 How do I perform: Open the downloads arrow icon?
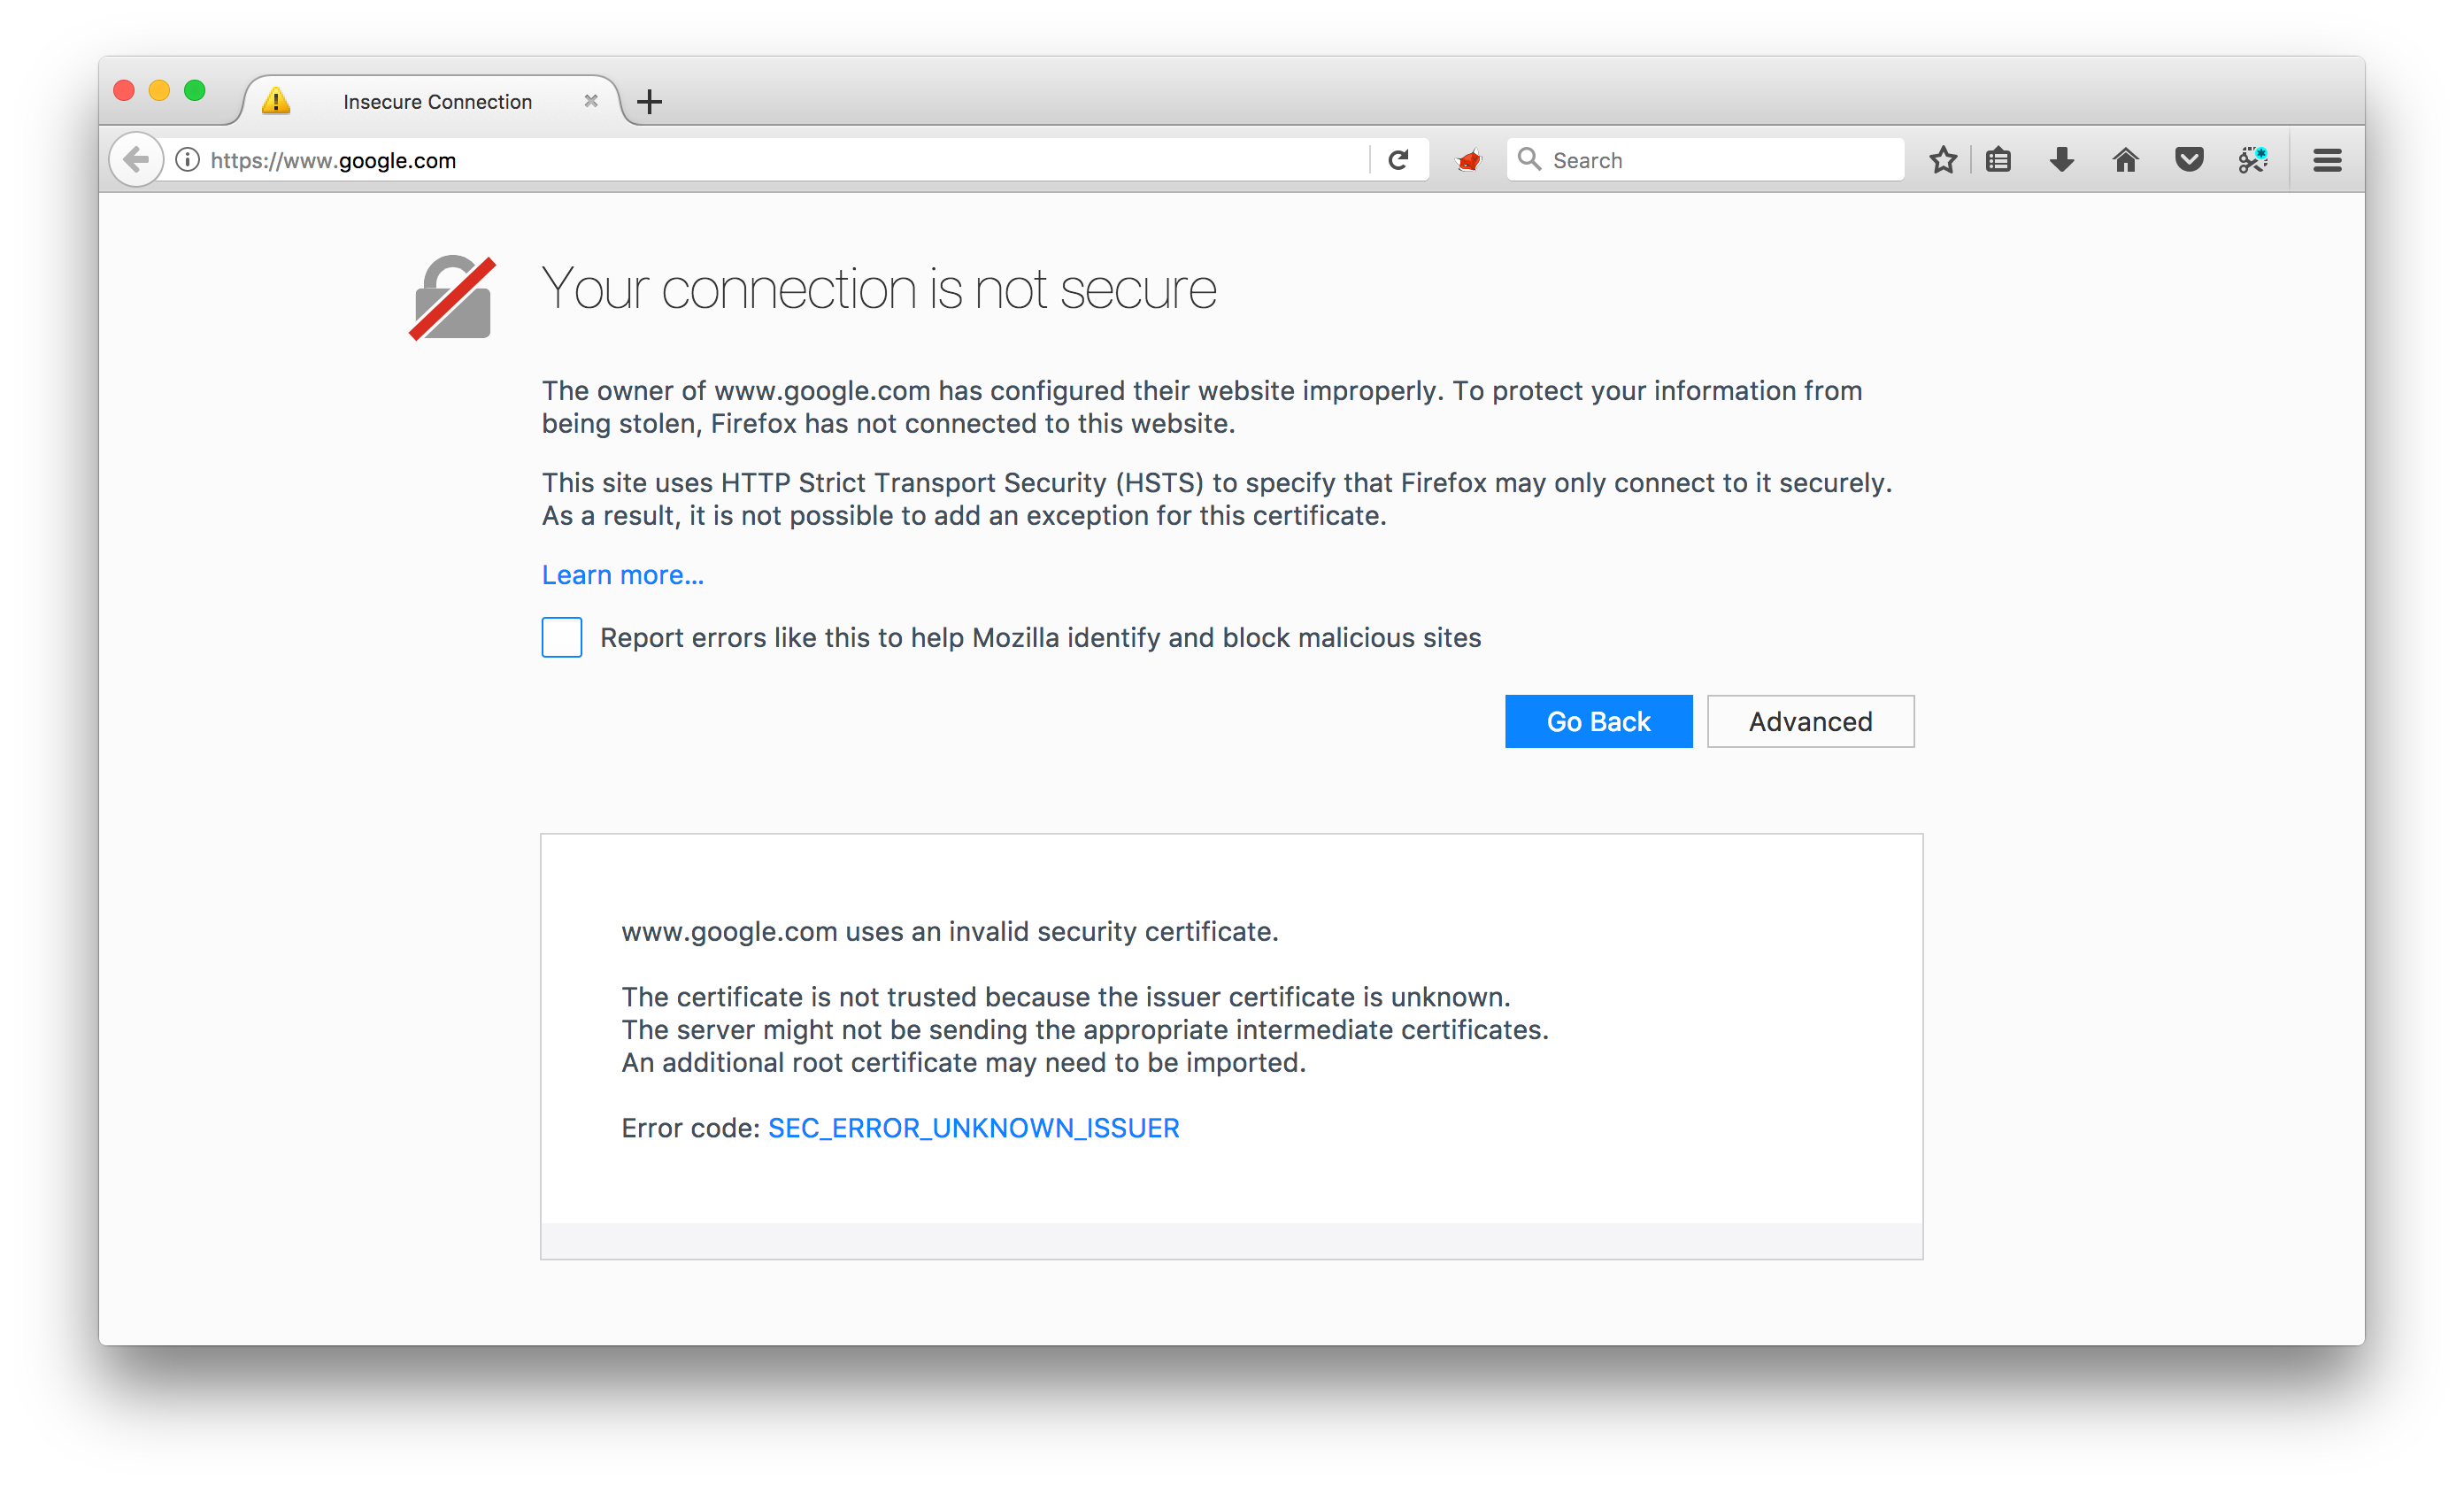tap(2062, 160)
